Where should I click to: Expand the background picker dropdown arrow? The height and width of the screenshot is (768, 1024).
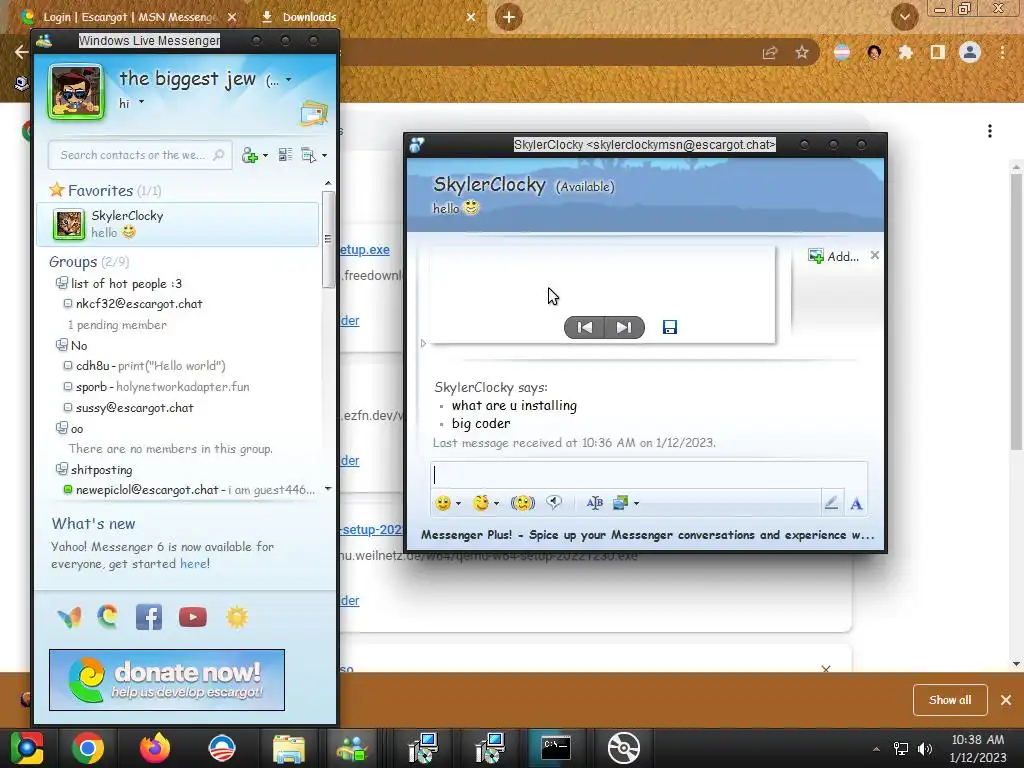pyautogui.click(x=636, y=504)
